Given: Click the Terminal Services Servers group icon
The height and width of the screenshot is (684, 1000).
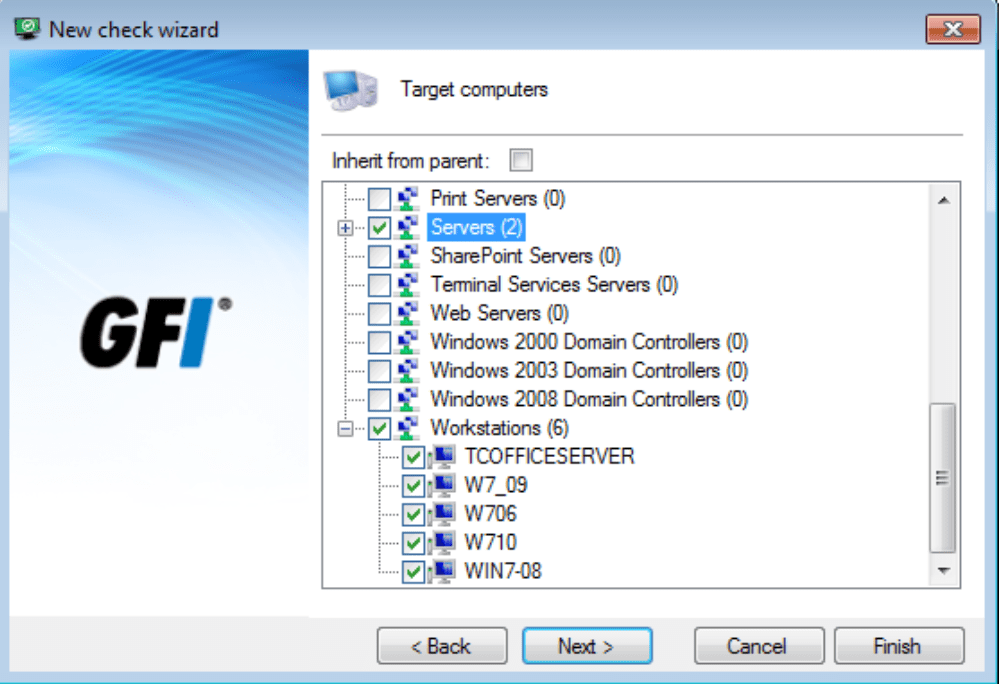Looking at the screenshot, I should pos(408,285).
